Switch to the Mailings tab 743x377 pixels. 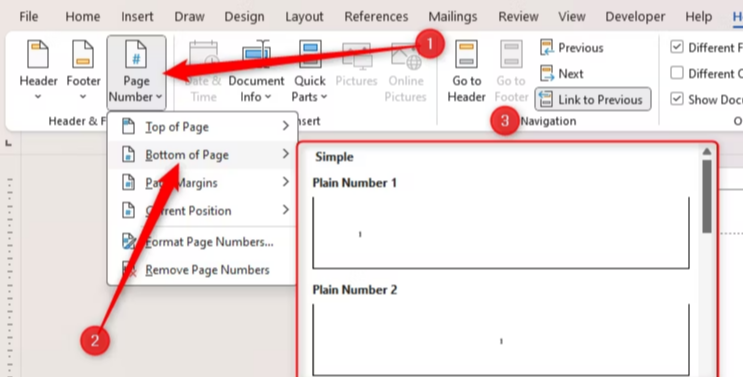click(x=453, y=17)
